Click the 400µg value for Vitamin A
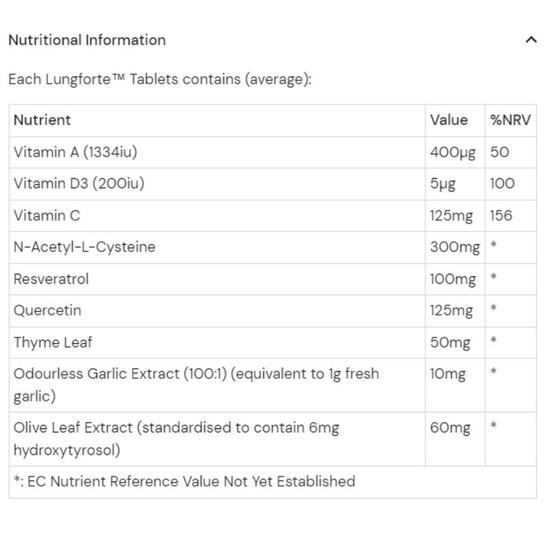The height and width of the screenshot is (550, 550). click(453, 153)
